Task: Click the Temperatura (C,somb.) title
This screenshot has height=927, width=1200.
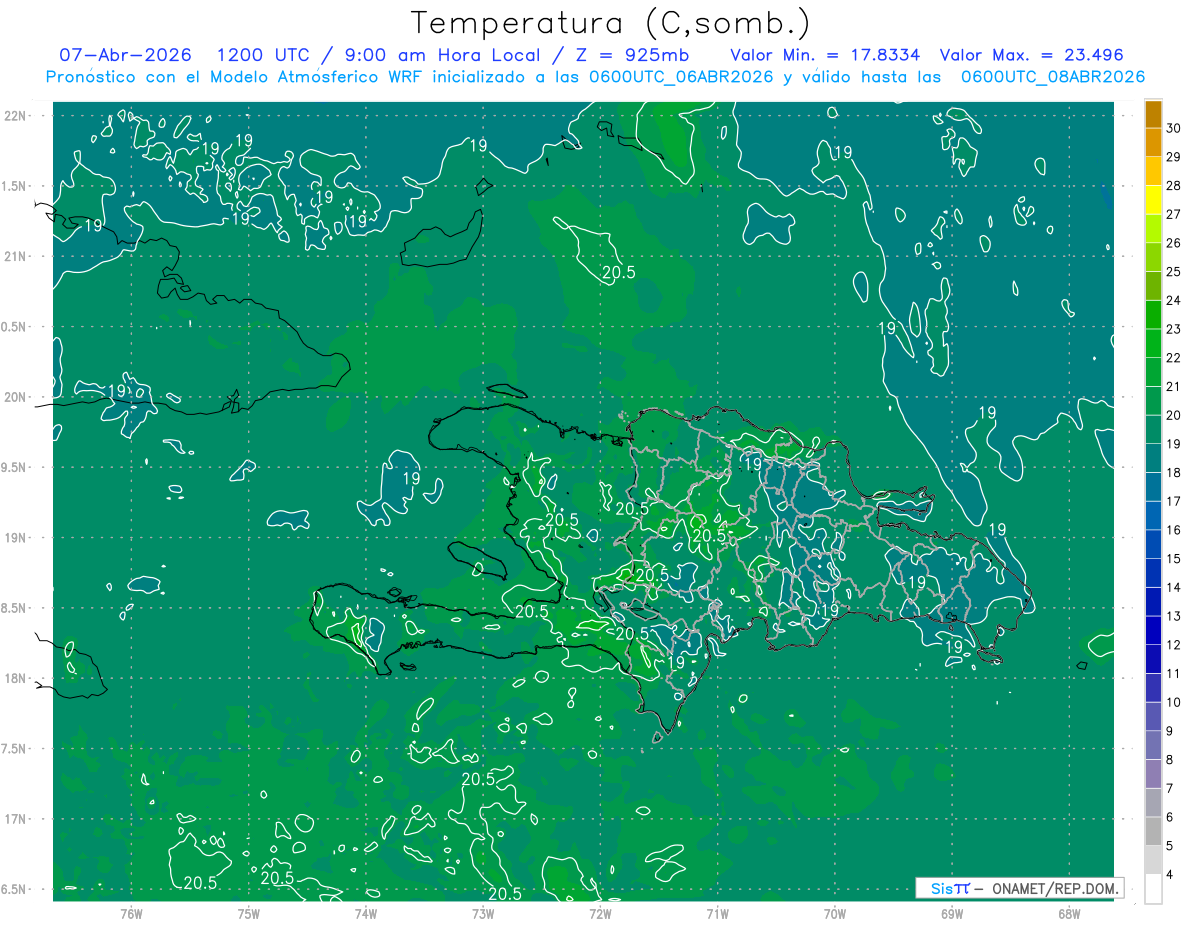Action: [610, 23]
